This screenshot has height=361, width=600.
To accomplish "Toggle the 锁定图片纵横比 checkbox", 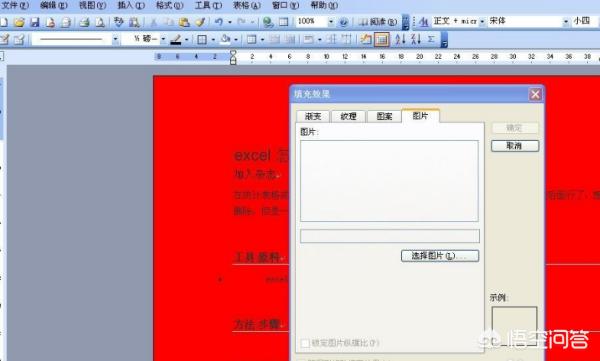I will point(305,343).
